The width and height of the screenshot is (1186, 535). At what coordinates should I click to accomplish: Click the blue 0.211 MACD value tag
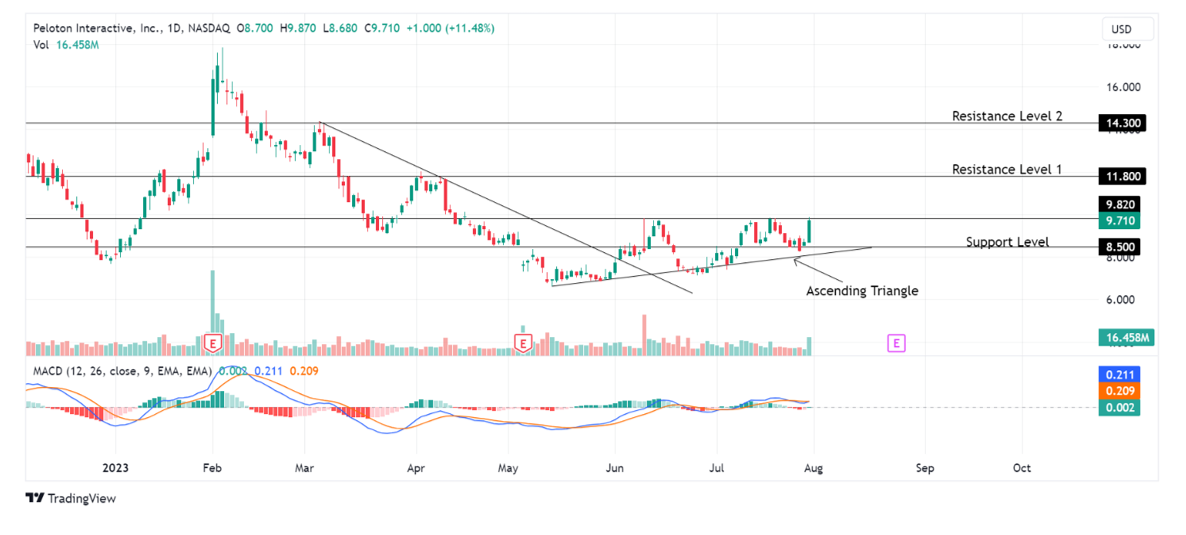[x=1121, y=375]
